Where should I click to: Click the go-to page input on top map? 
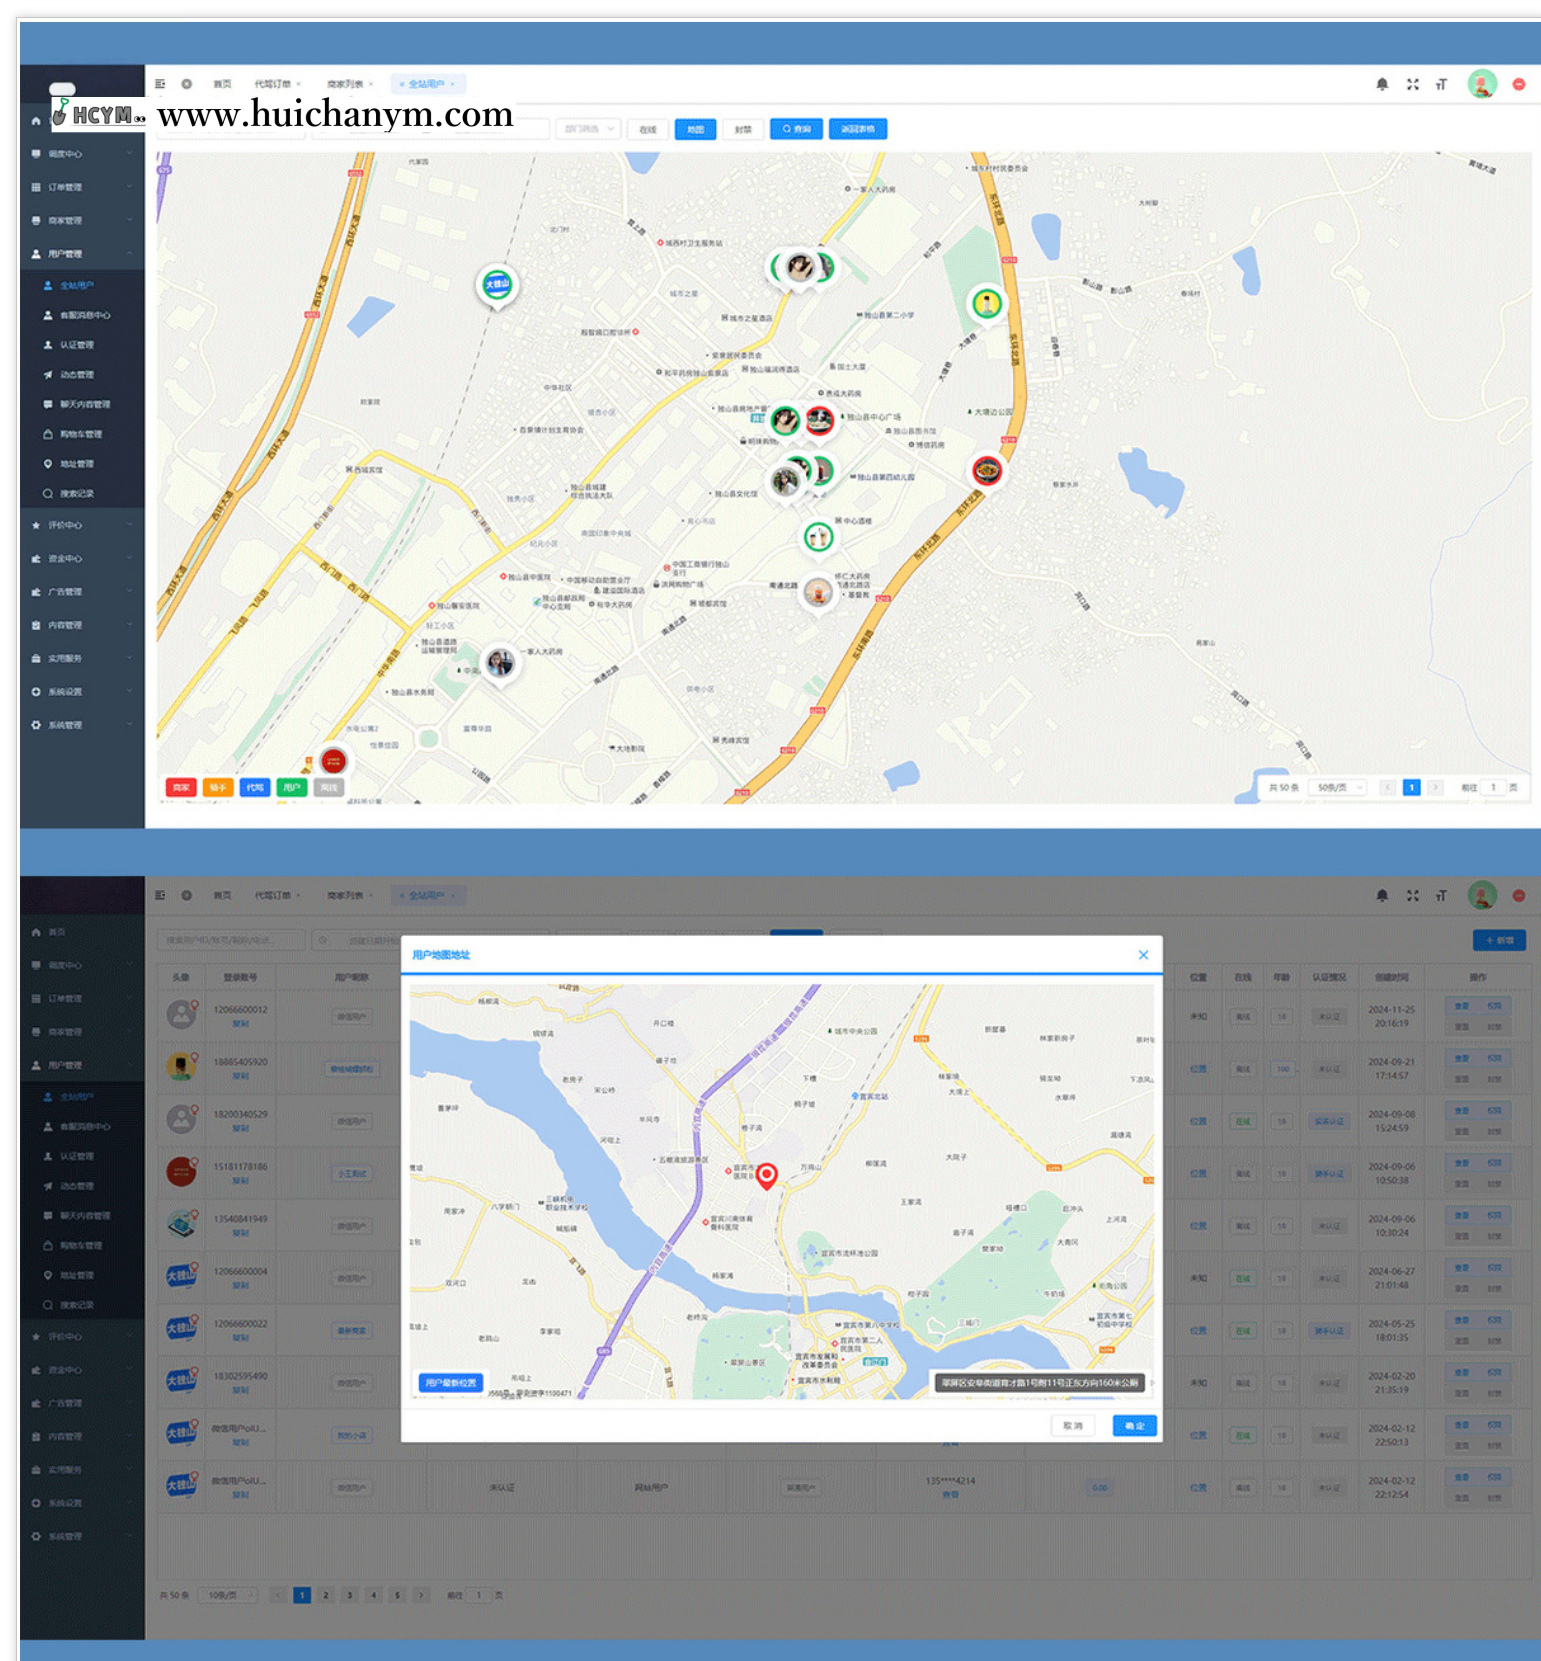click(x=1493, y=788)
